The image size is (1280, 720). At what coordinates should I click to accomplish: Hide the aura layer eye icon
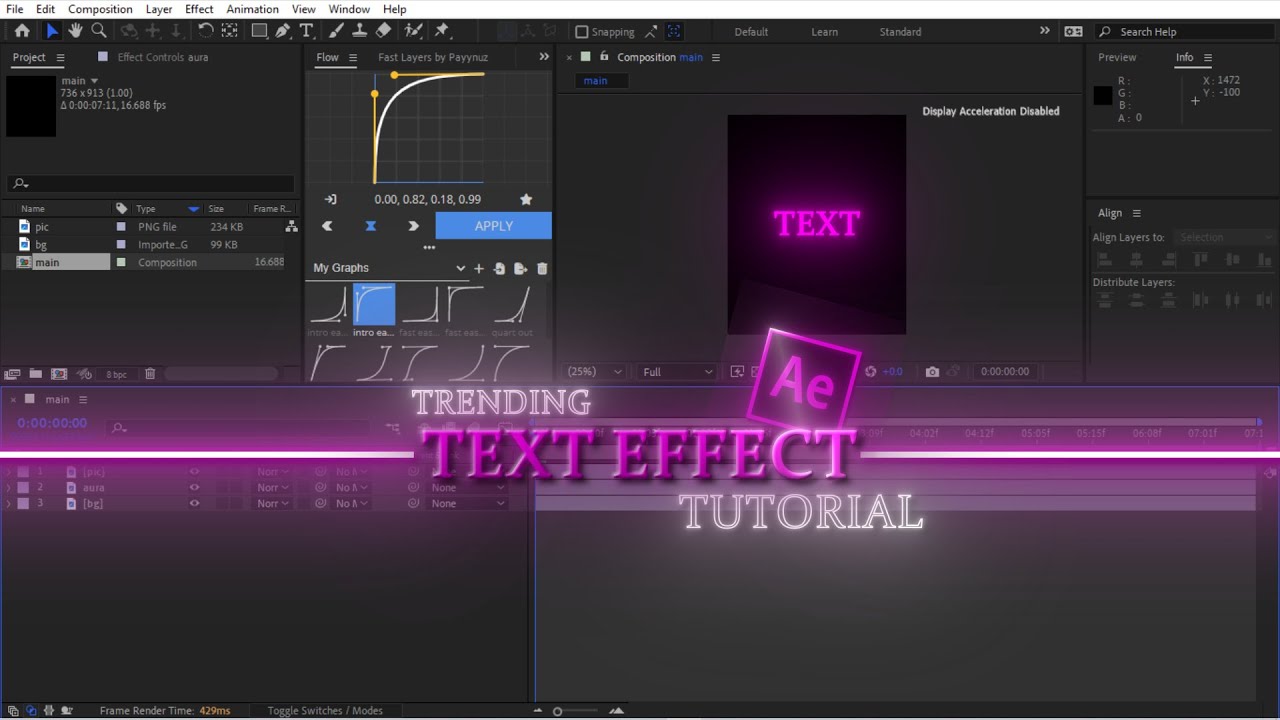point(195,488)
